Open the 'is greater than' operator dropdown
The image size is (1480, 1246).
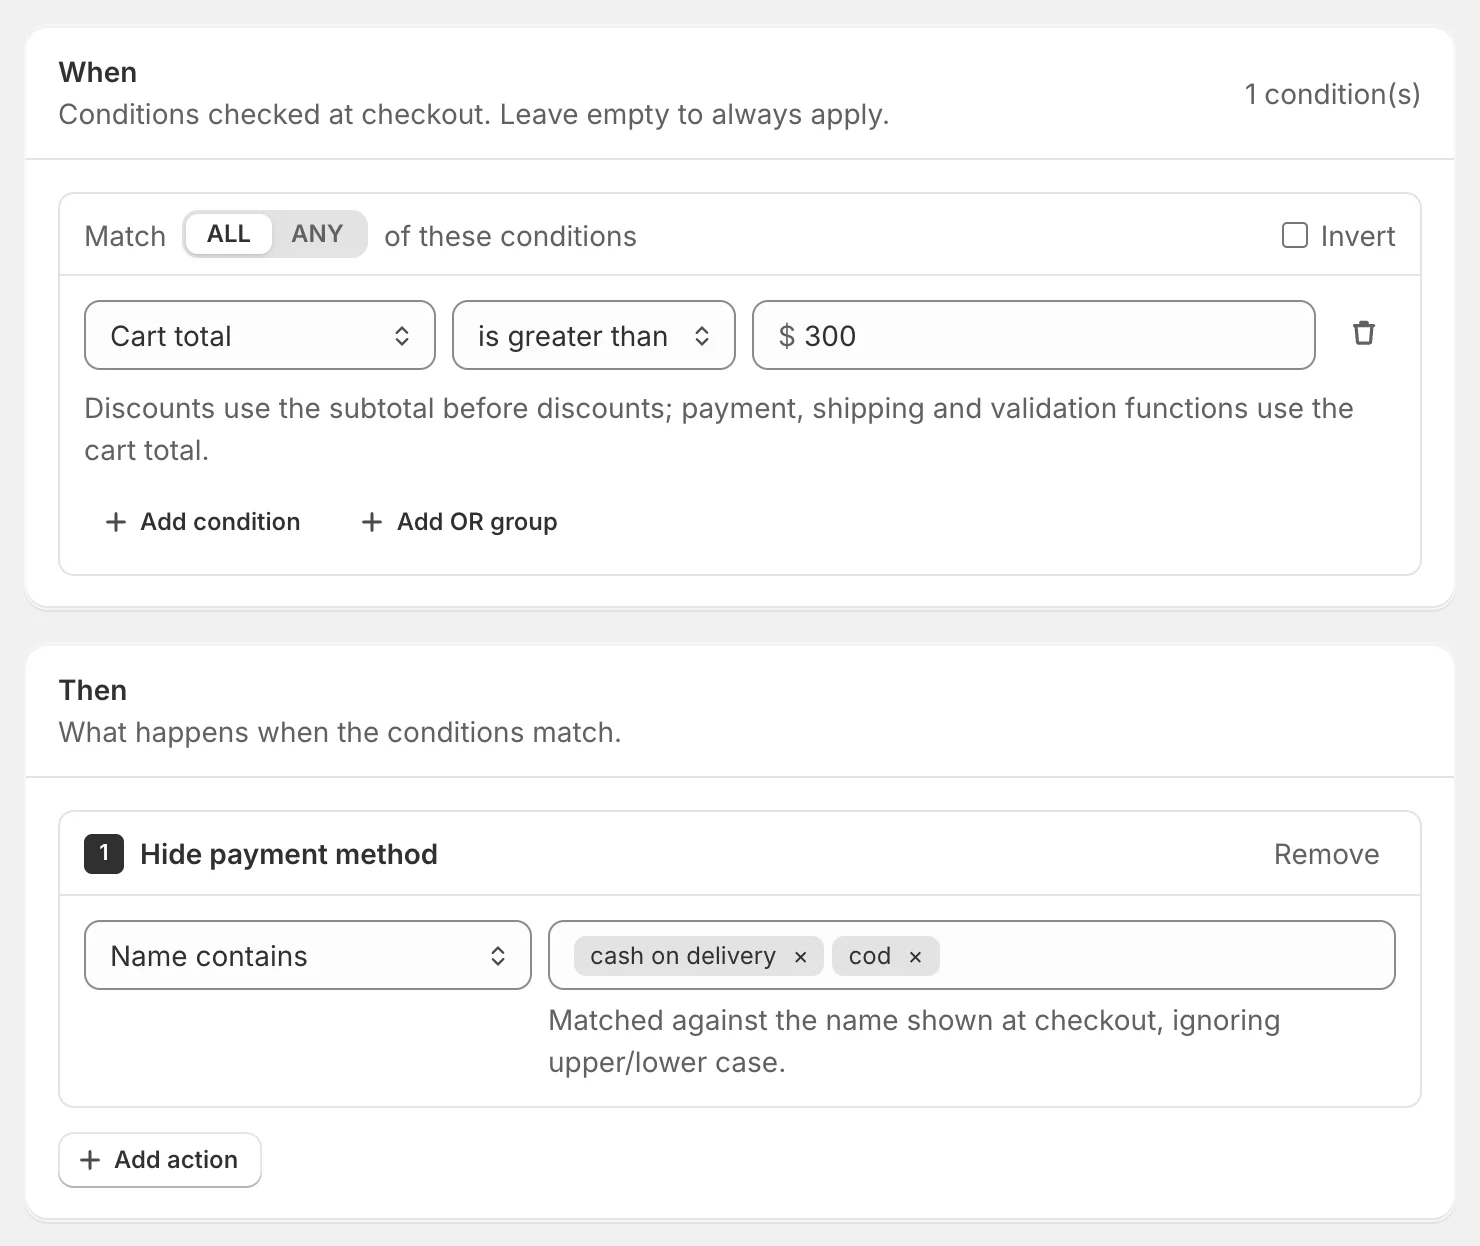(594, 335)
